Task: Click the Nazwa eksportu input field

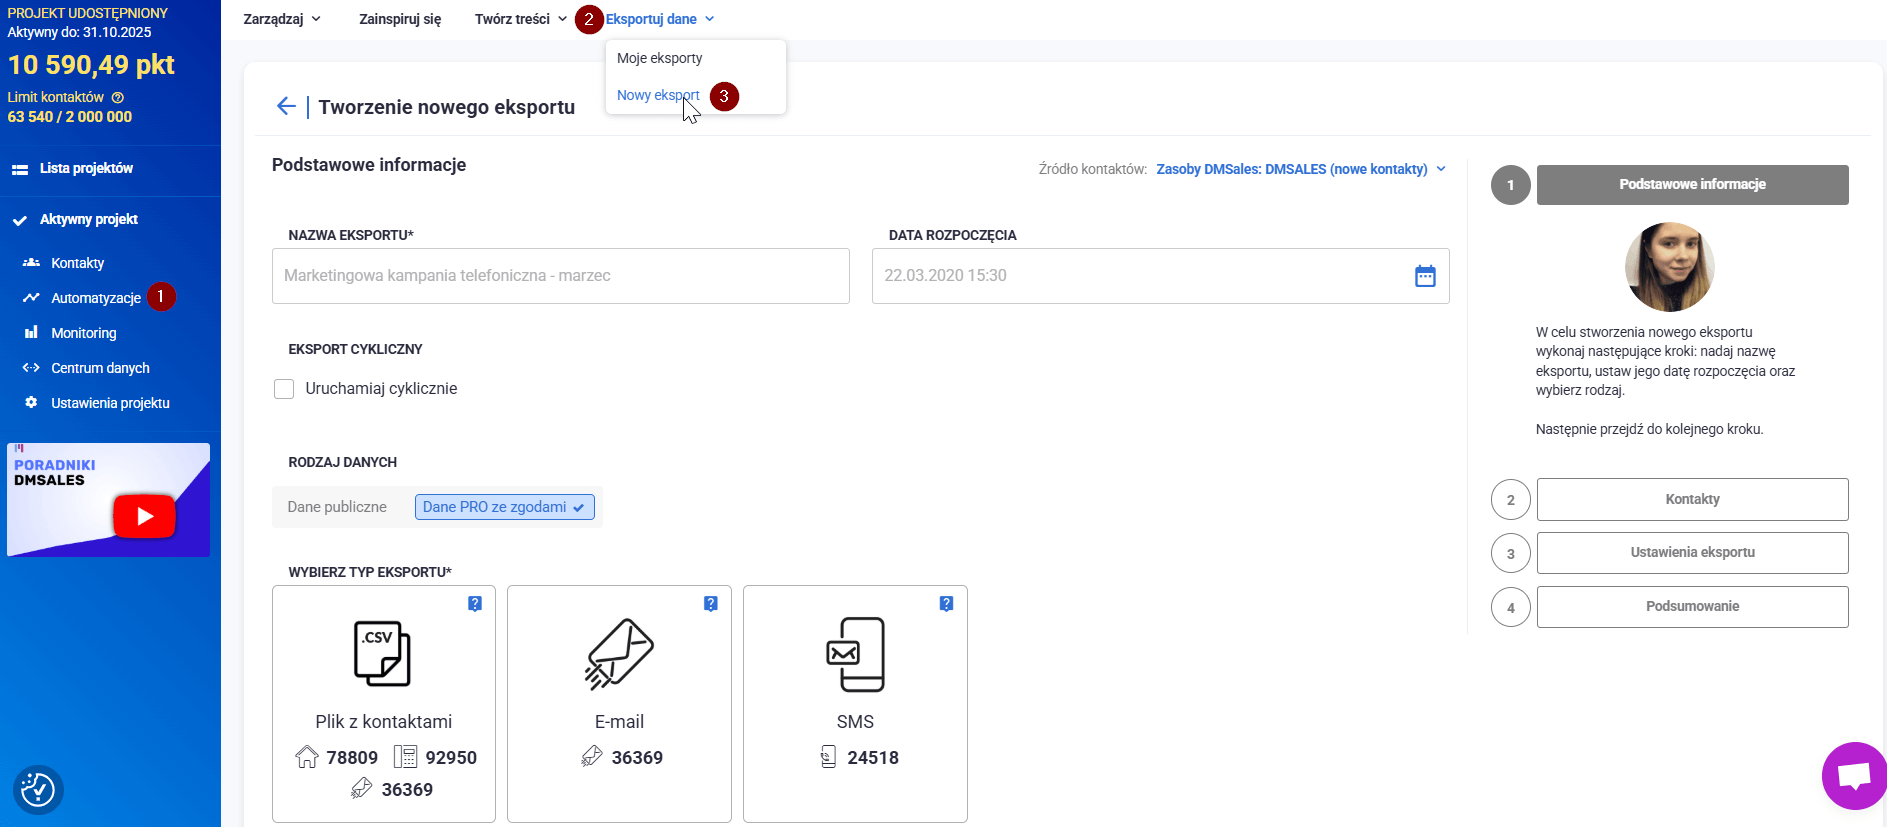Action: pos(560,276)
